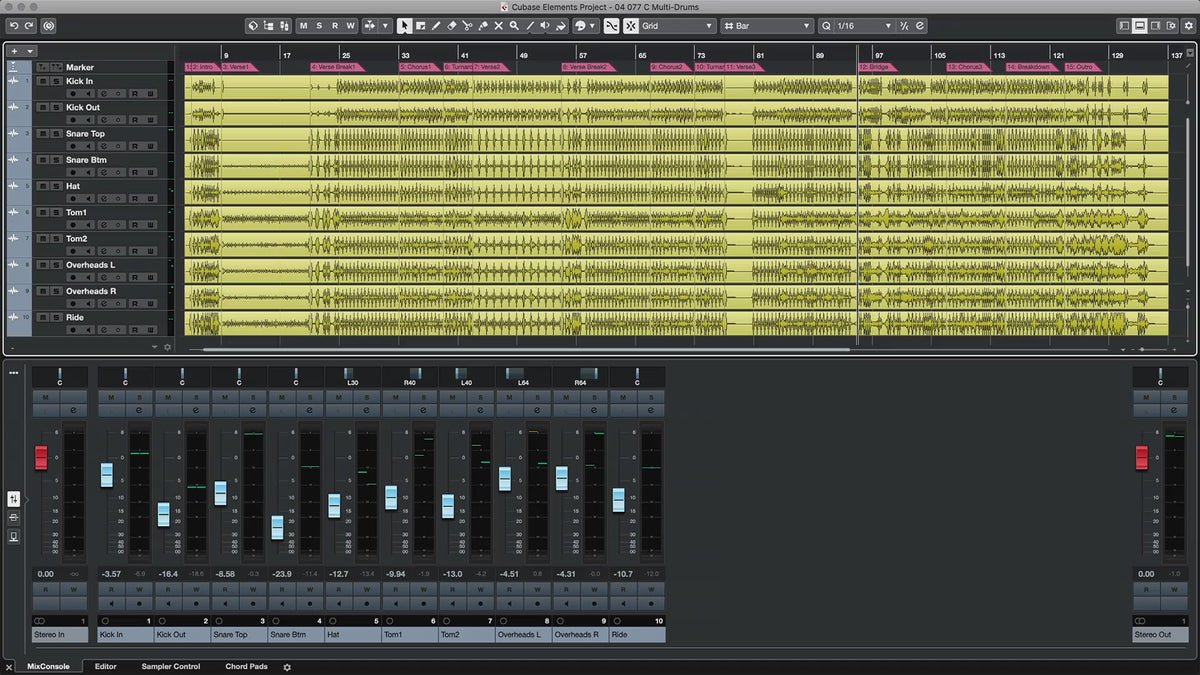The width and height of the screenshot is (1200, 675).
Task: Open Edit Channel Settings for Kick In strip
Action: point(139,410)
